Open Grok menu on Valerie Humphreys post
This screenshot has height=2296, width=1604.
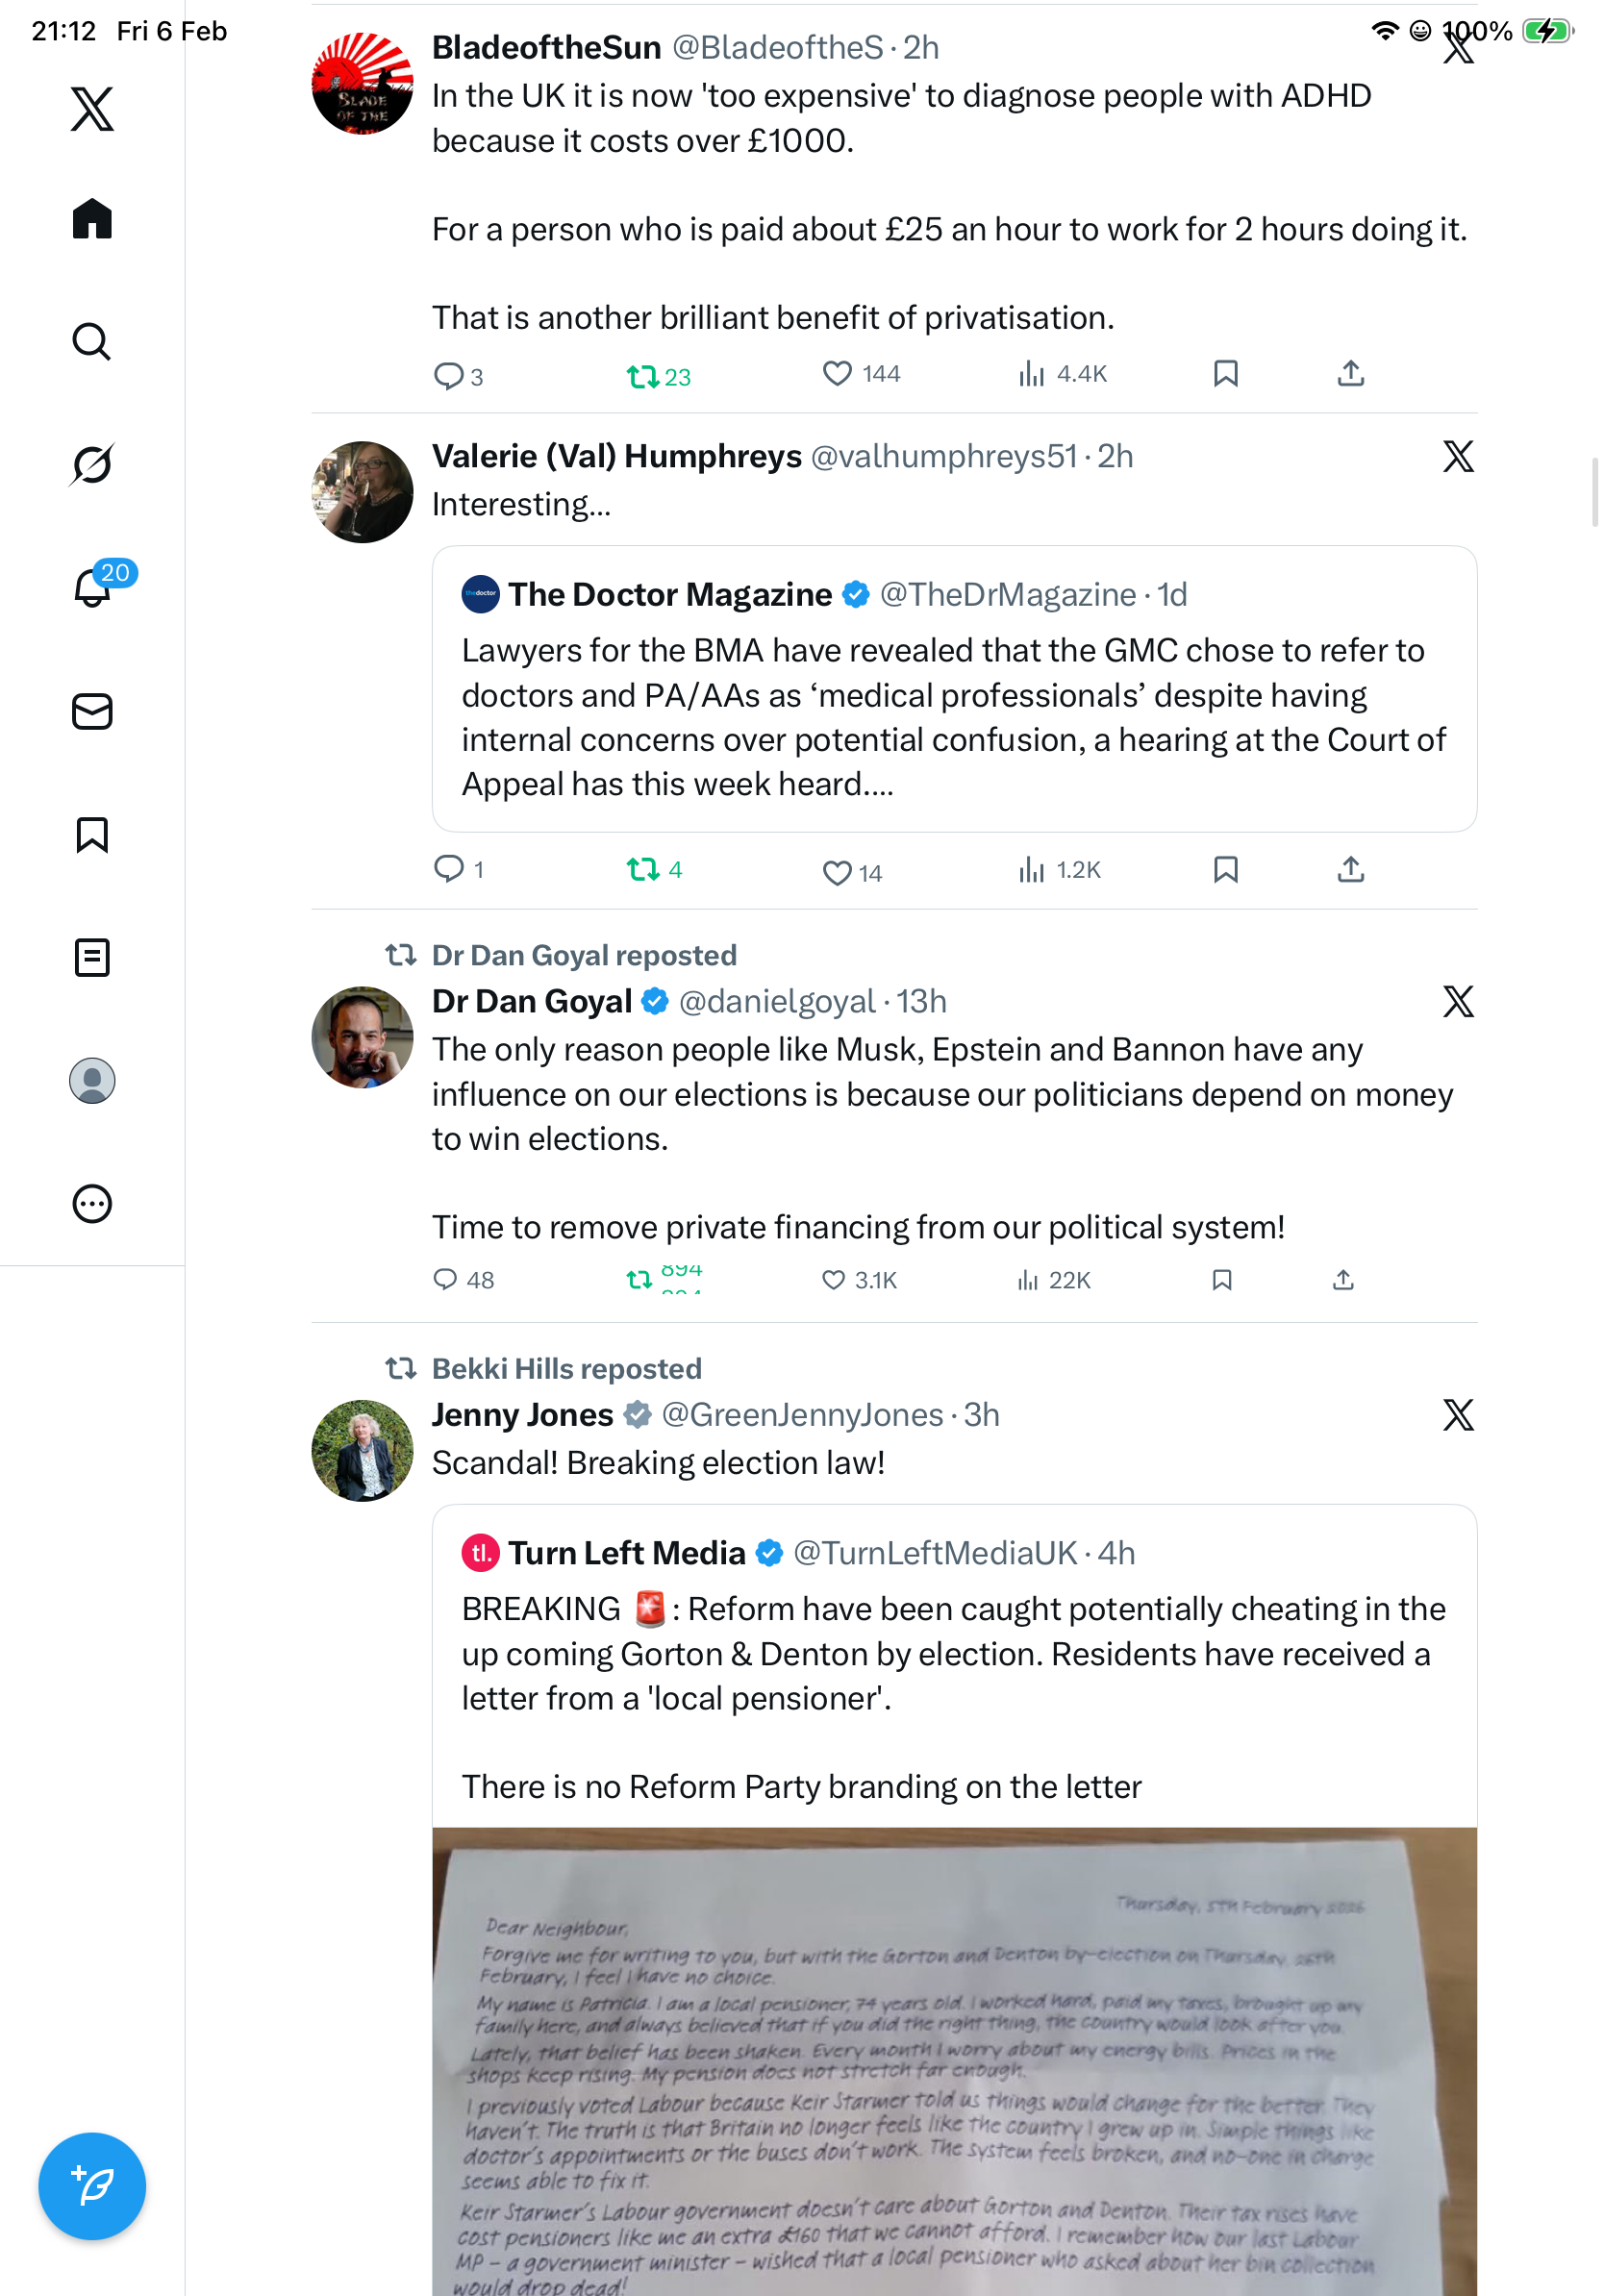point(1458,457)
